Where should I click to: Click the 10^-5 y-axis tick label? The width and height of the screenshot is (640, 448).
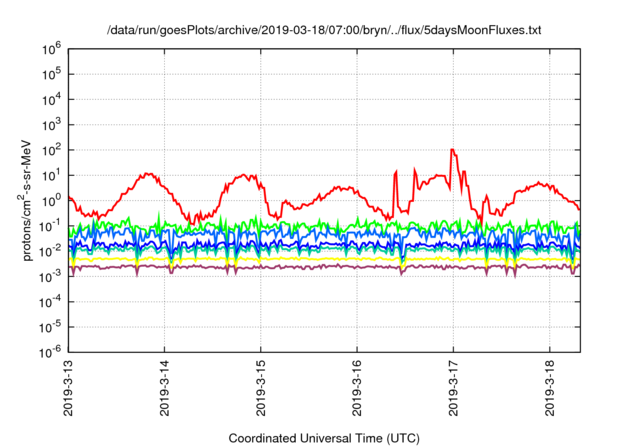(x=50, y=327)
